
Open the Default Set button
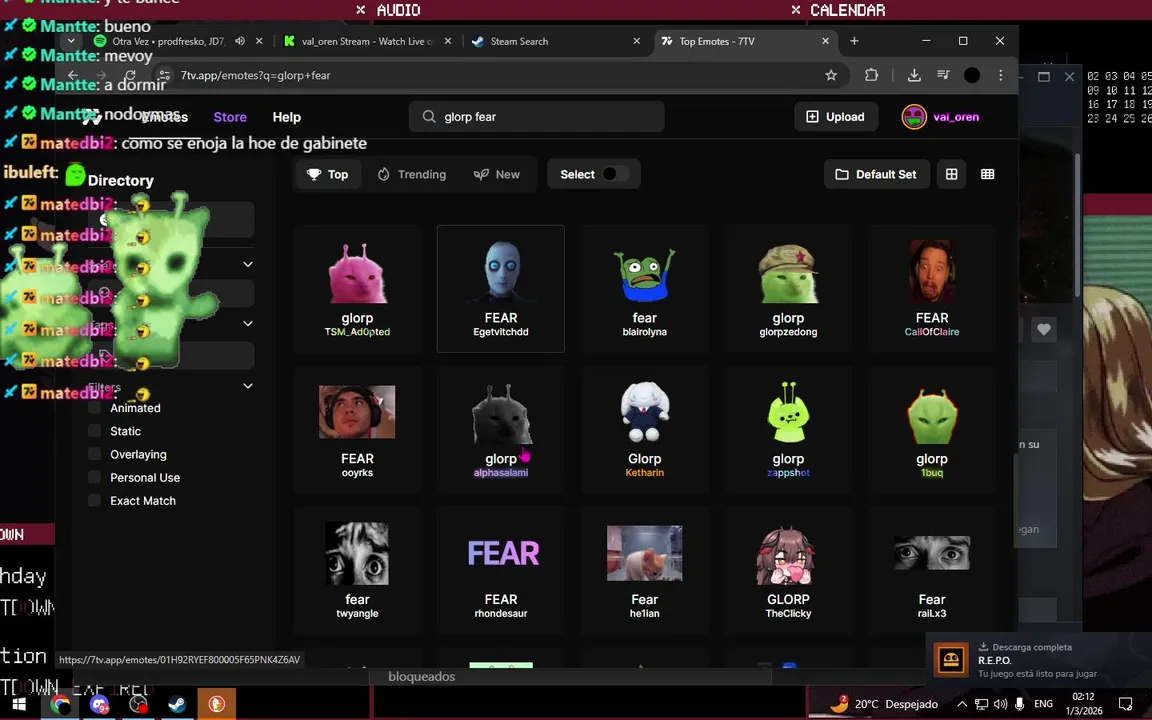tap(876, 174)
